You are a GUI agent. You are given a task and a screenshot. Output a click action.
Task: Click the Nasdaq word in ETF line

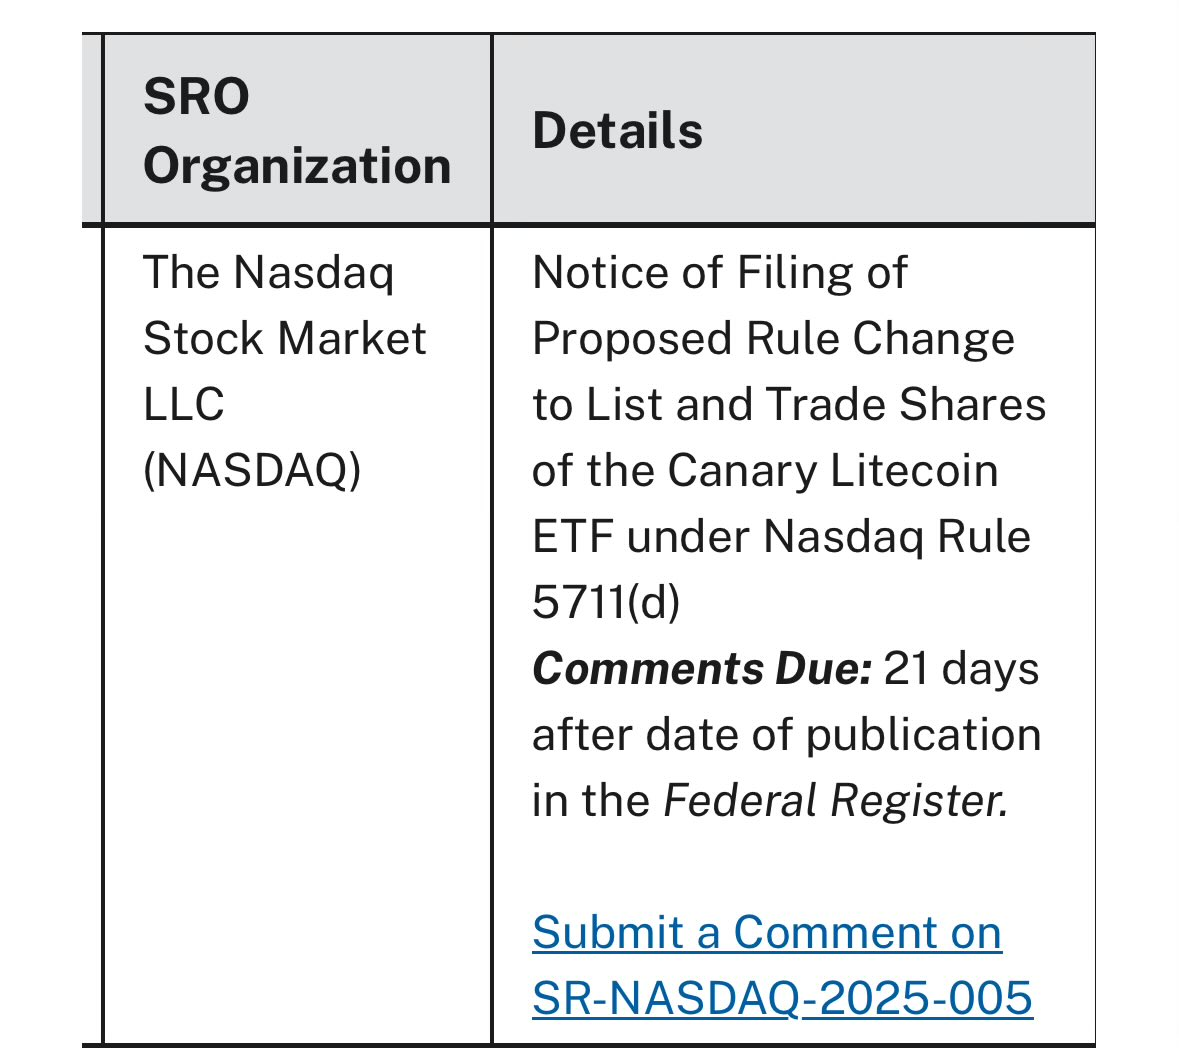tap(843, 538)
